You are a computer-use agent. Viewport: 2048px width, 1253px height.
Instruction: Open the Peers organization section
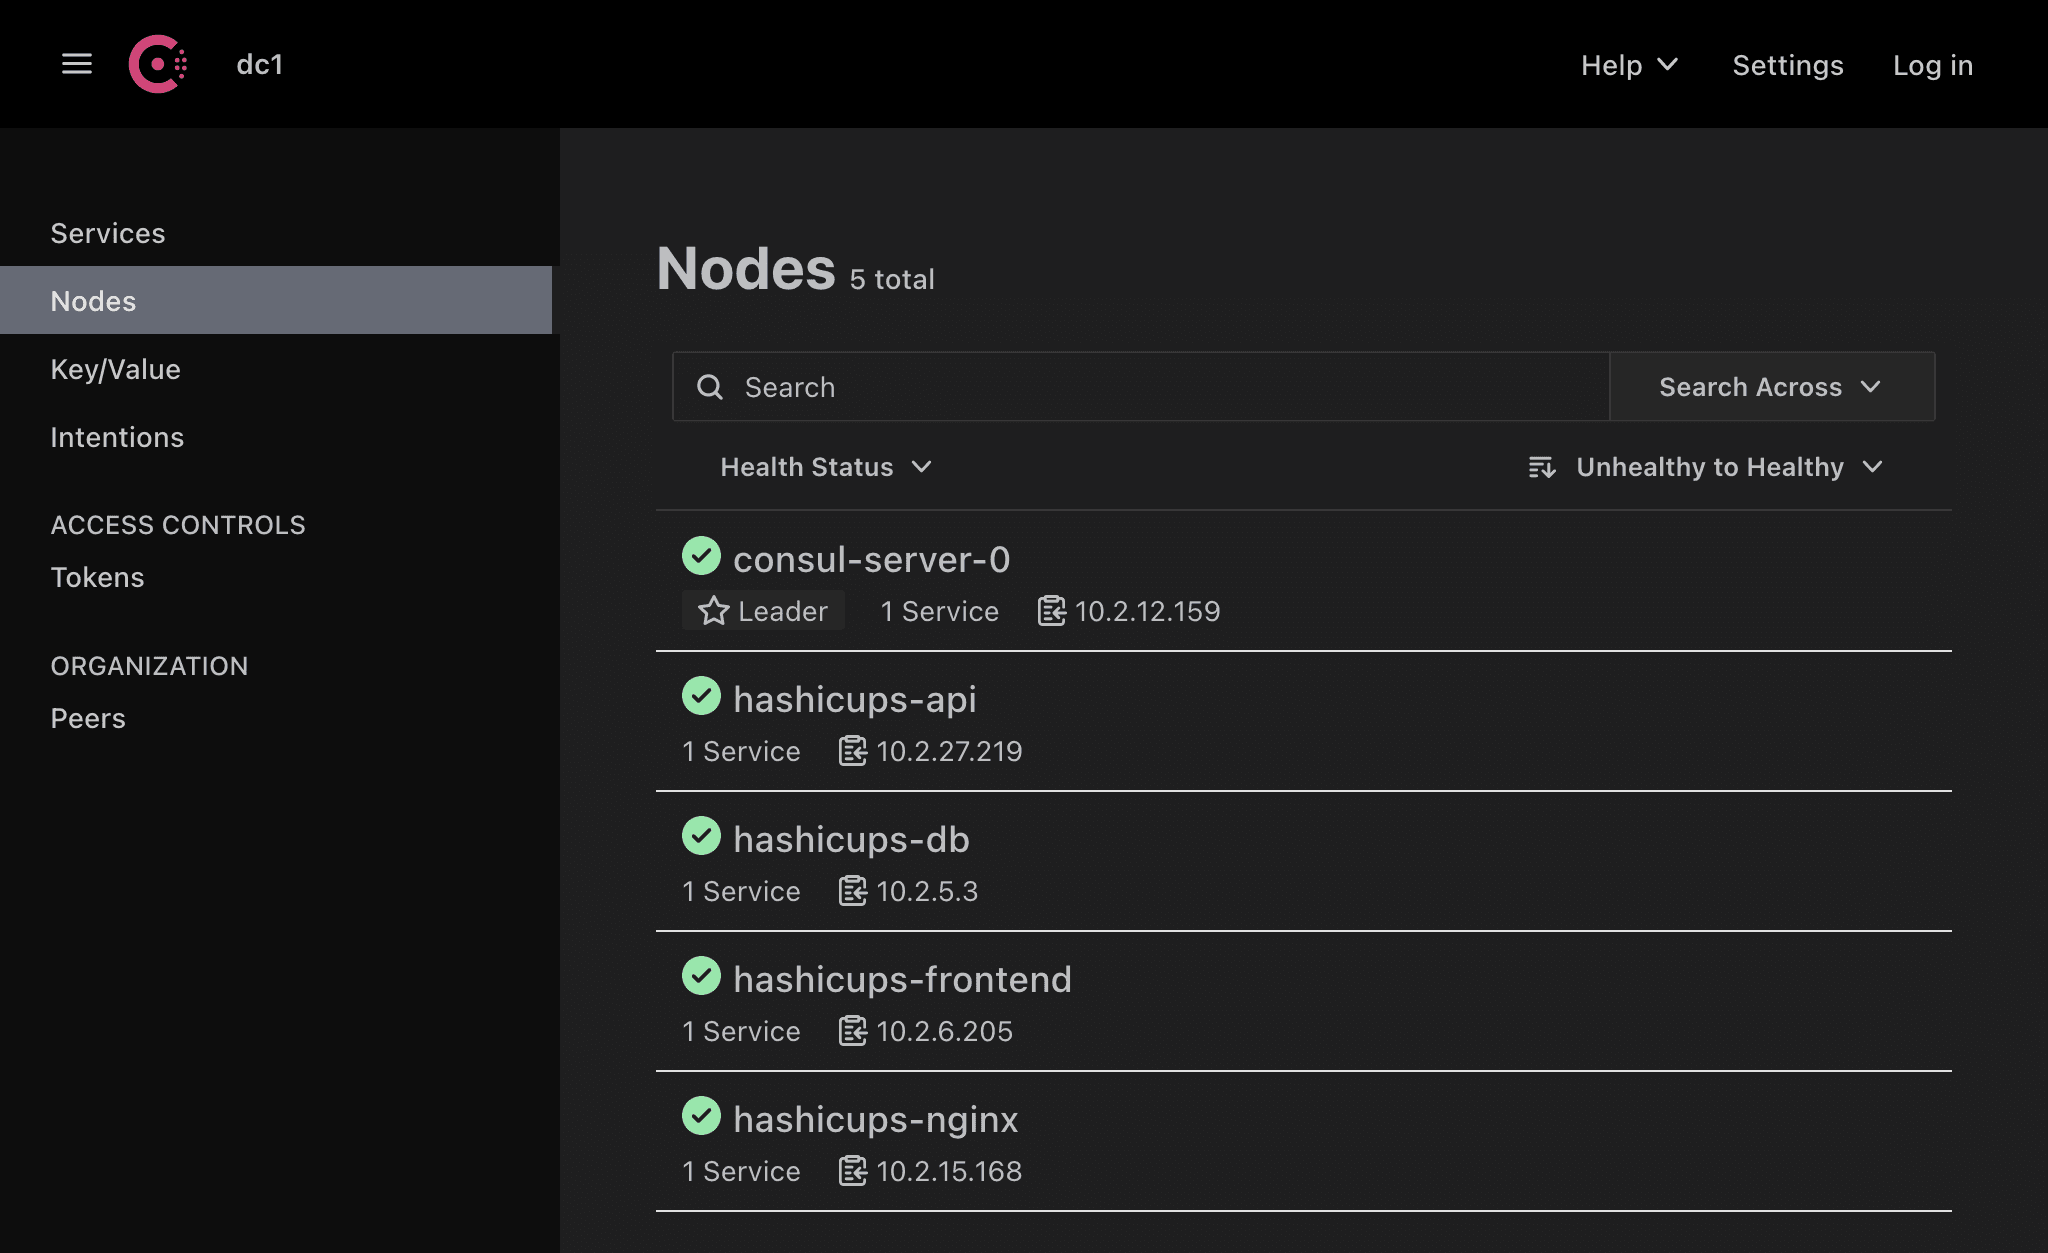coord(86,718)
